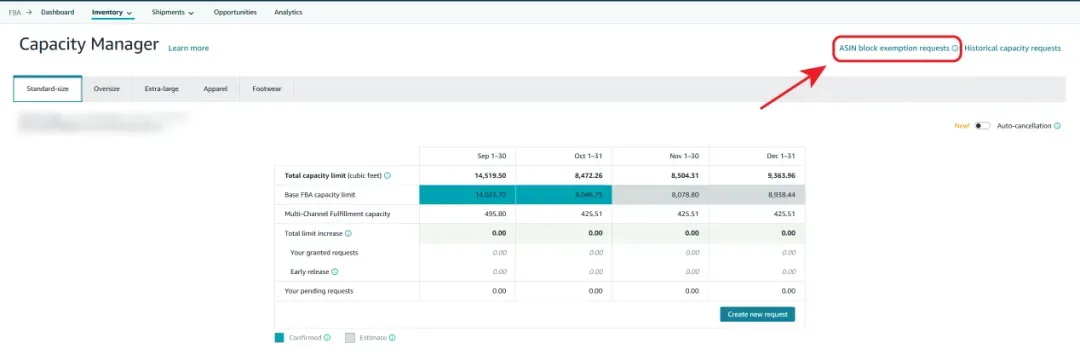This screenshot has width=1080, height=360.
Task: Click Your granted requests row label
Action: click(324, 253)
